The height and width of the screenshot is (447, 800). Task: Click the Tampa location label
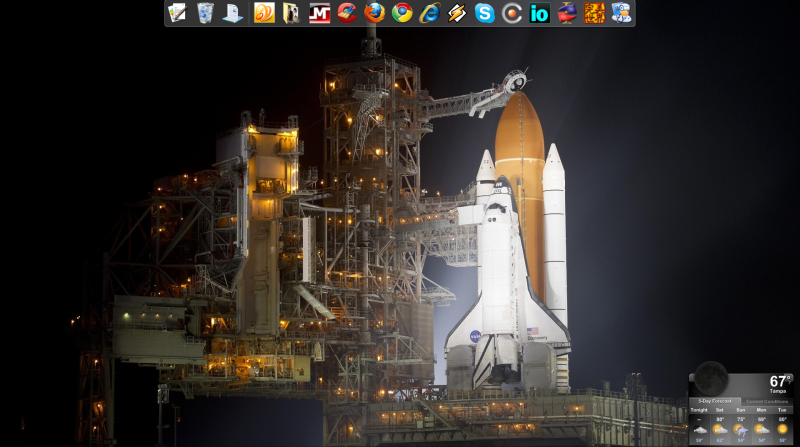(x=780, y=391)
